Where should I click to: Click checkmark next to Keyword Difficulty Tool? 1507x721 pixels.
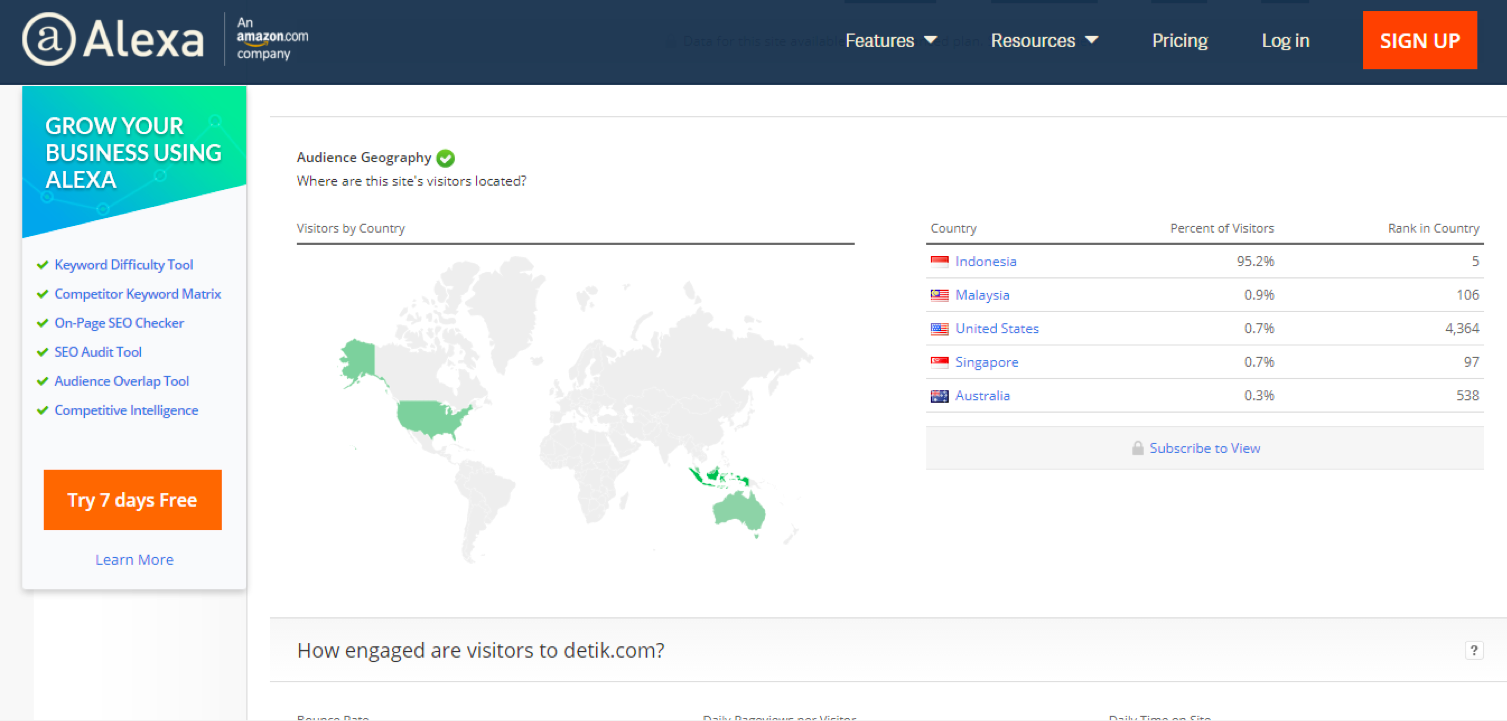42,265
